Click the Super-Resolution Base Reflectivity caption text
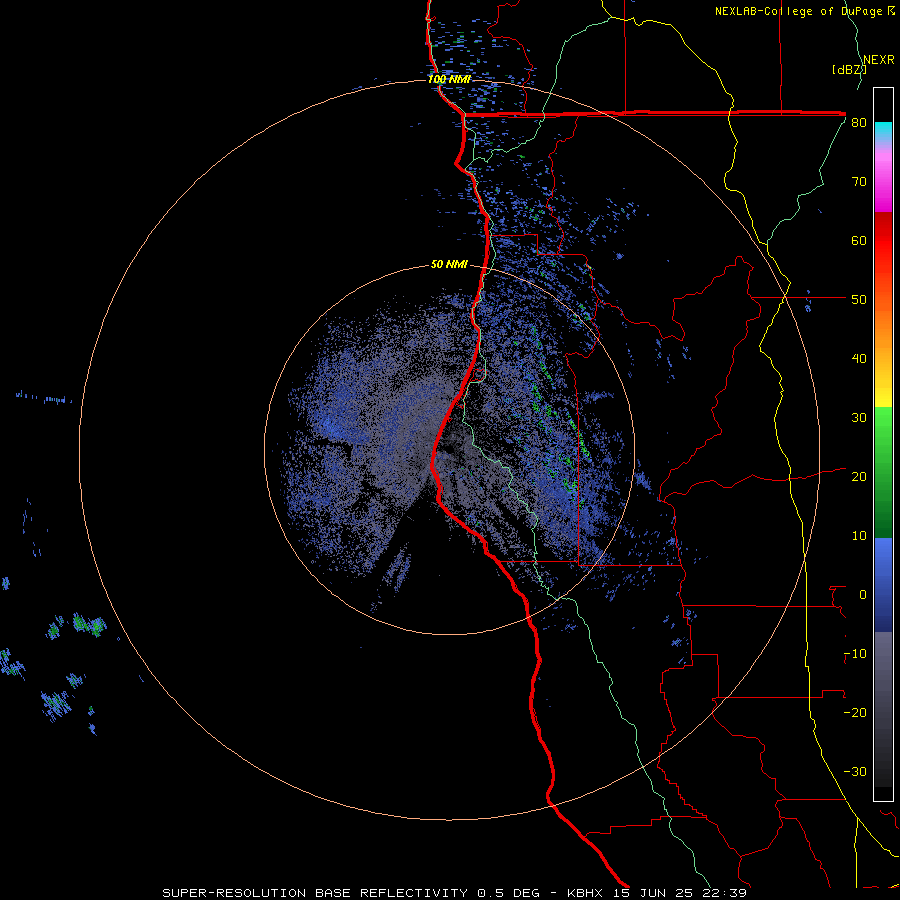The width and height of the screenshot is (900, 900). point(315,893)
